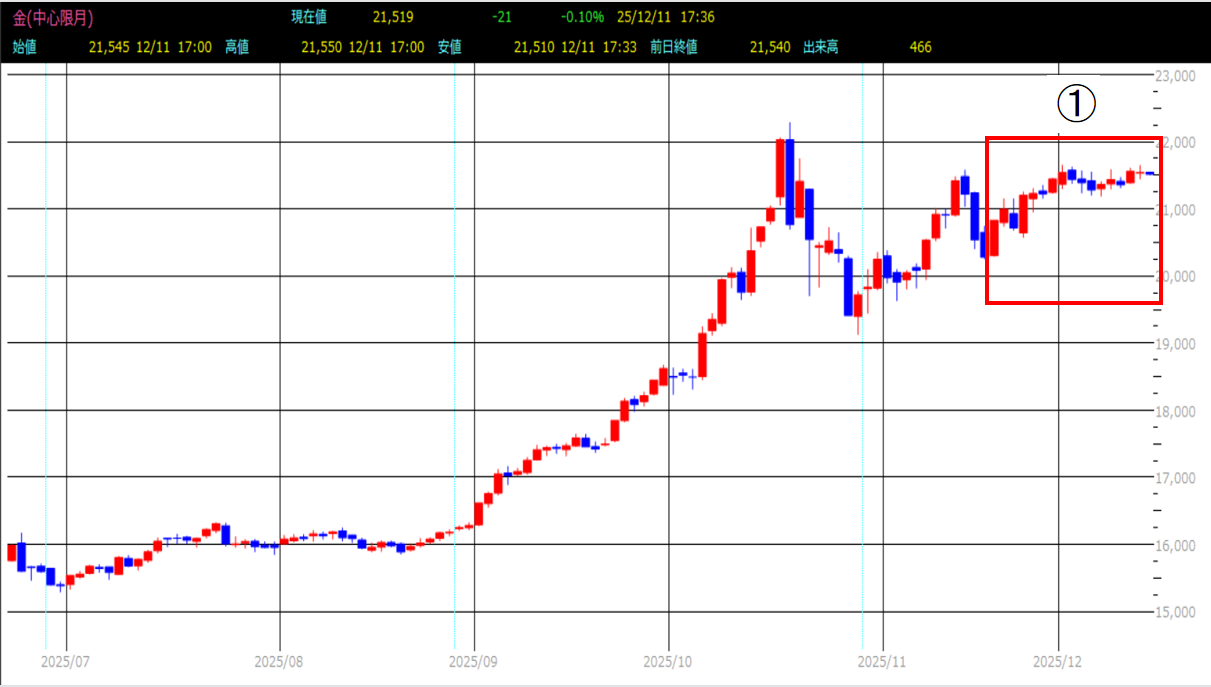Click the -0.10% change percentage

tap(581, 18)
